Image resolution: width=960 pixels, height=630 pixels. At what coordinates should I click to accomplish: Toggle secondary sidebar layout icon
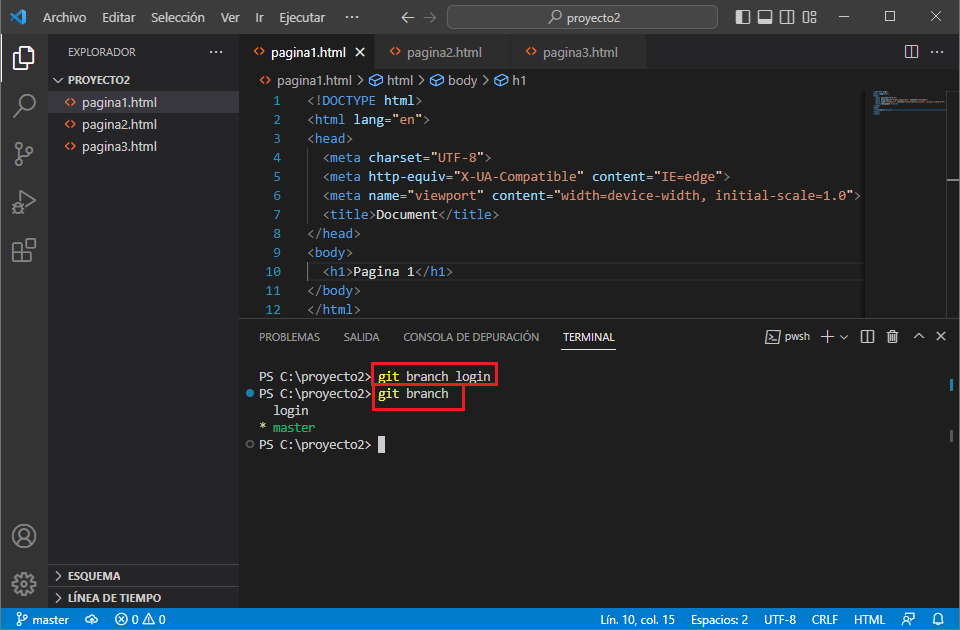[x=787, y=17]
